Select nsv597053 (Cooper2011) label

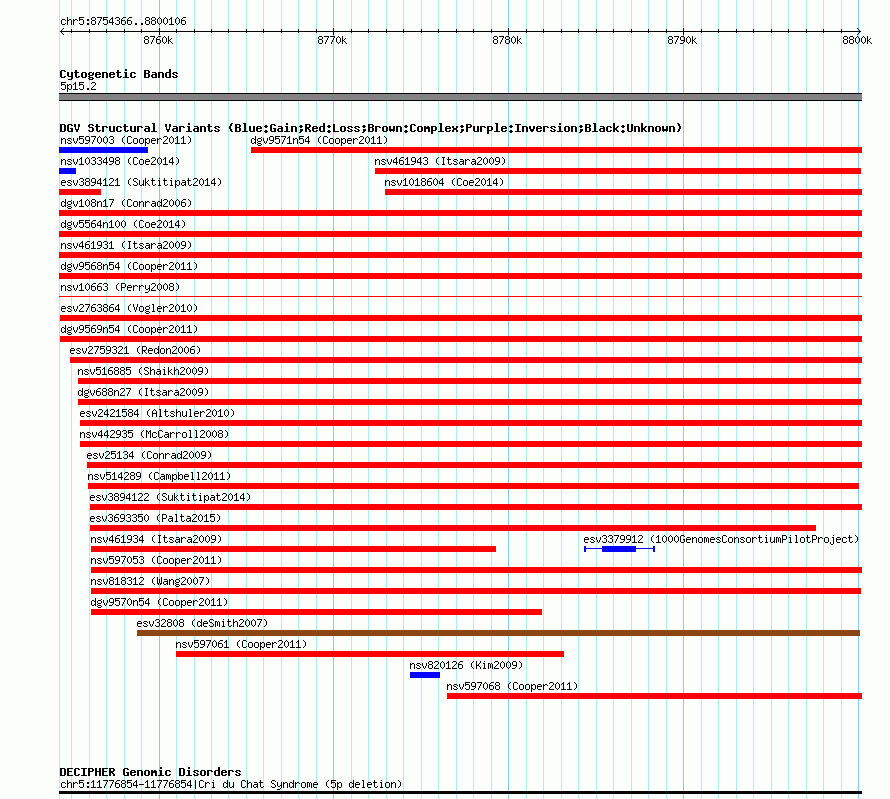(x=156, y=560)
